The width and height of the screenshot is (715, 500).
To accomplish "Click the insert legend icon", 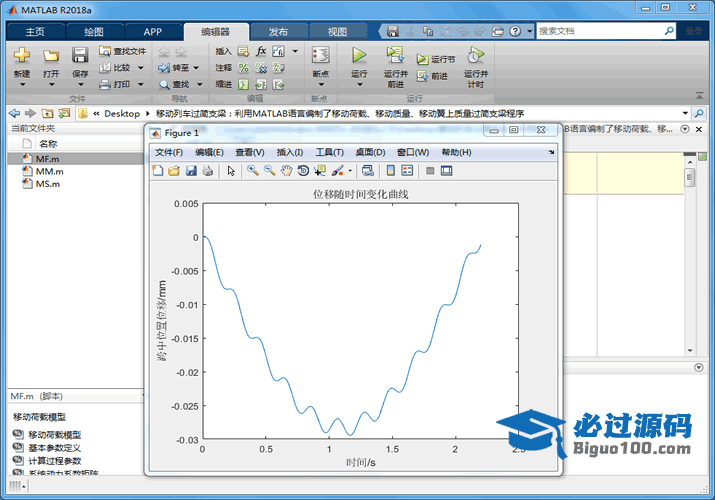I will pos(407,170).
